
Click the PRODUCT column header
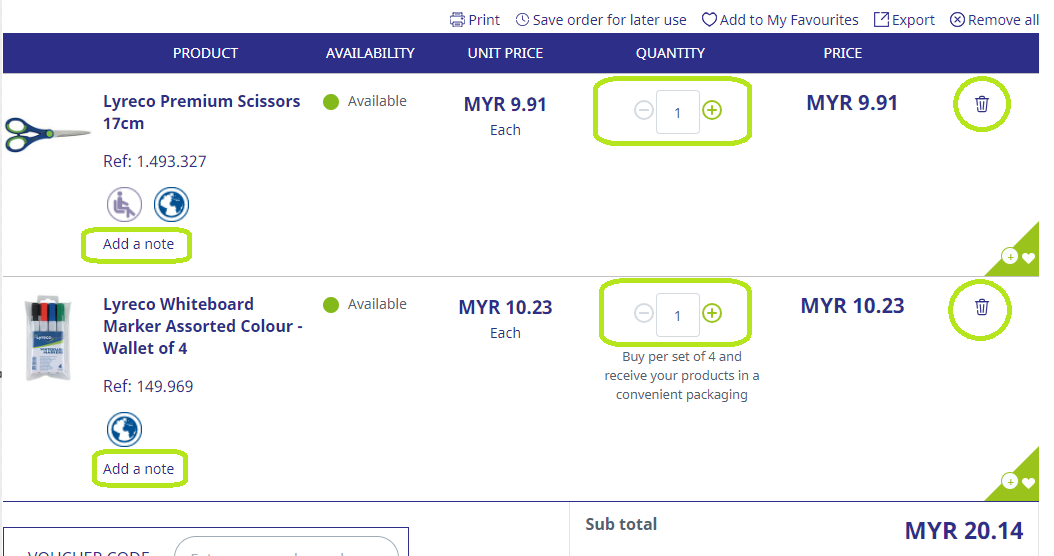tap(205, 53)
